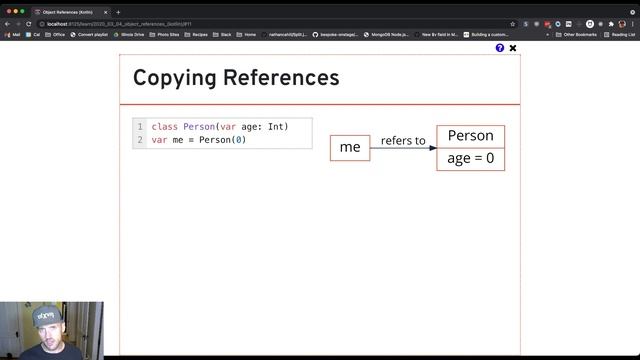Open the Illinois Drive bookmark
The width and height of the screenshot is (640, 360).
pyautogui.click(x=129, y=35)
